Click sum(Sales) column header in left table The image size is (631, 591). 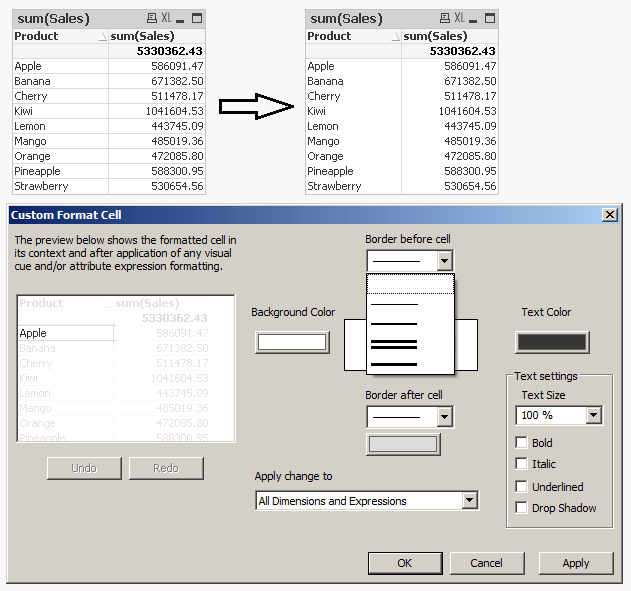pos(157,36)
